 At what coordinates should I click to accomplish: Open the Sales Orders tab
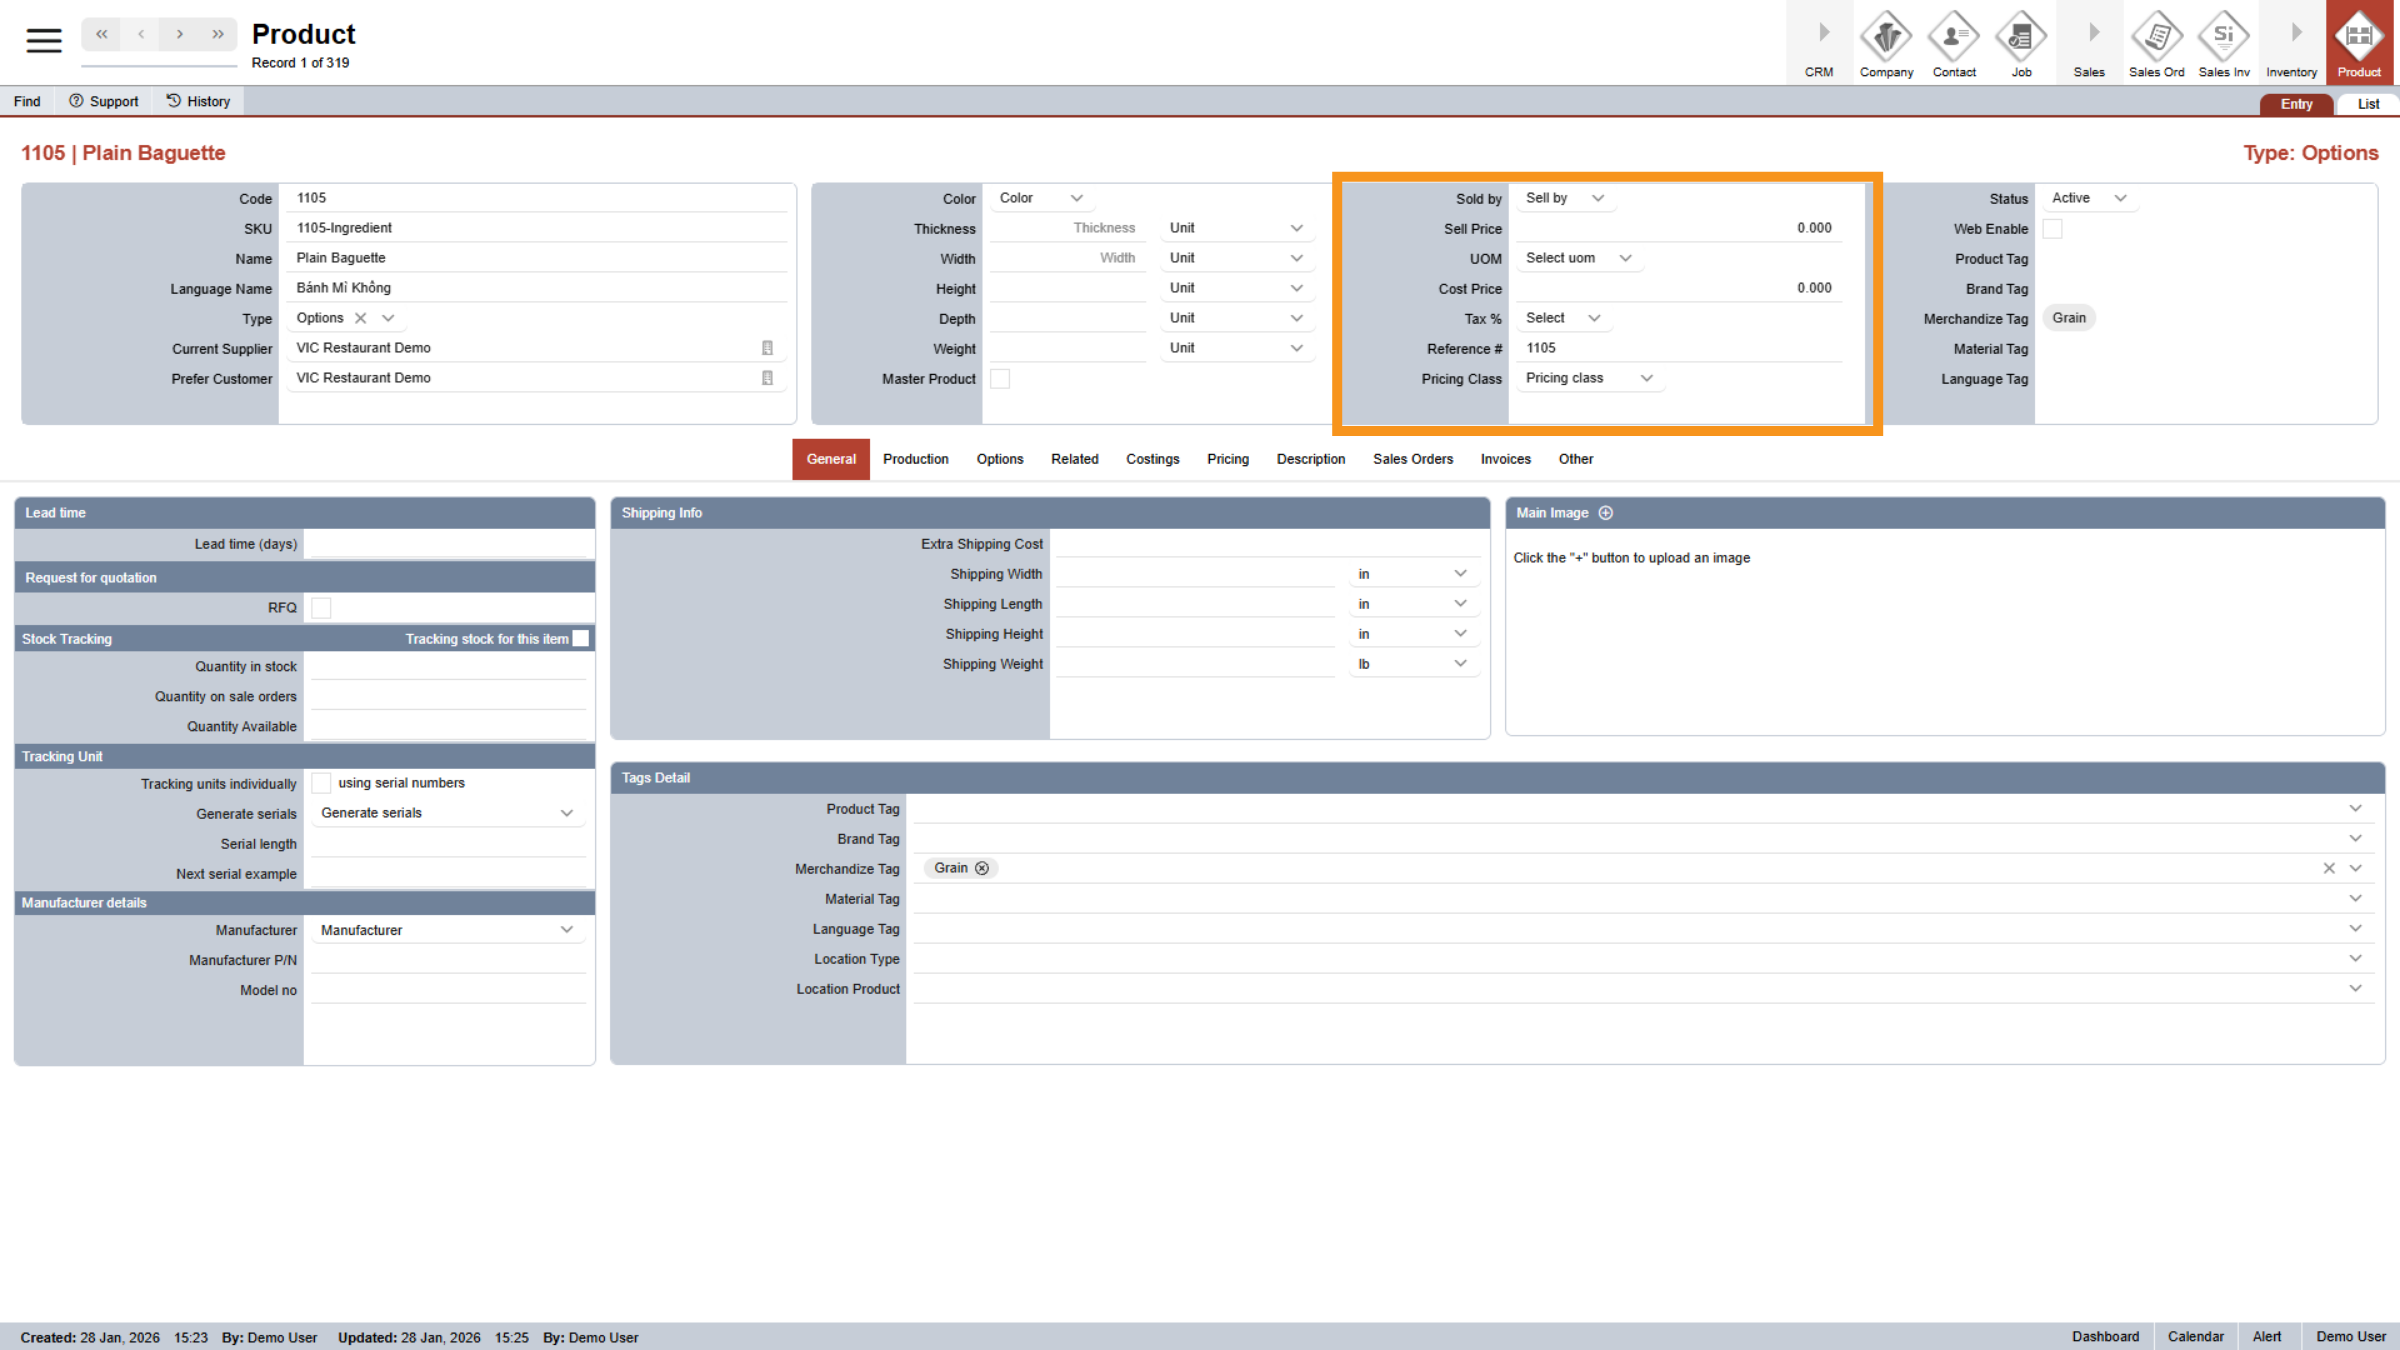[x=1413, y=459]
